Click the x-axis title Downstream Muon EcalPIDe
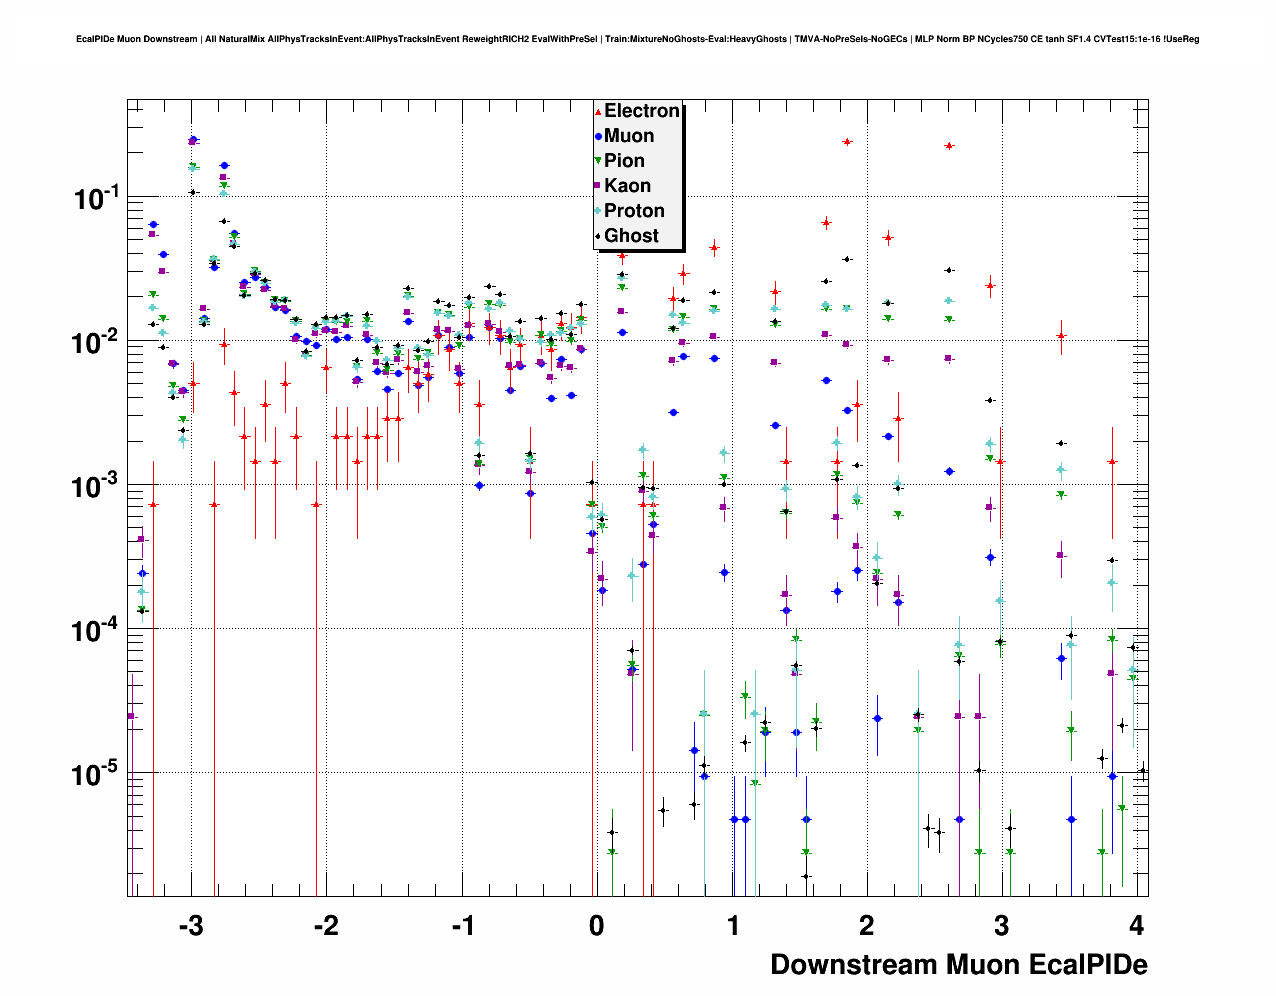1276x996 pixels. click(x=958, y=964)
